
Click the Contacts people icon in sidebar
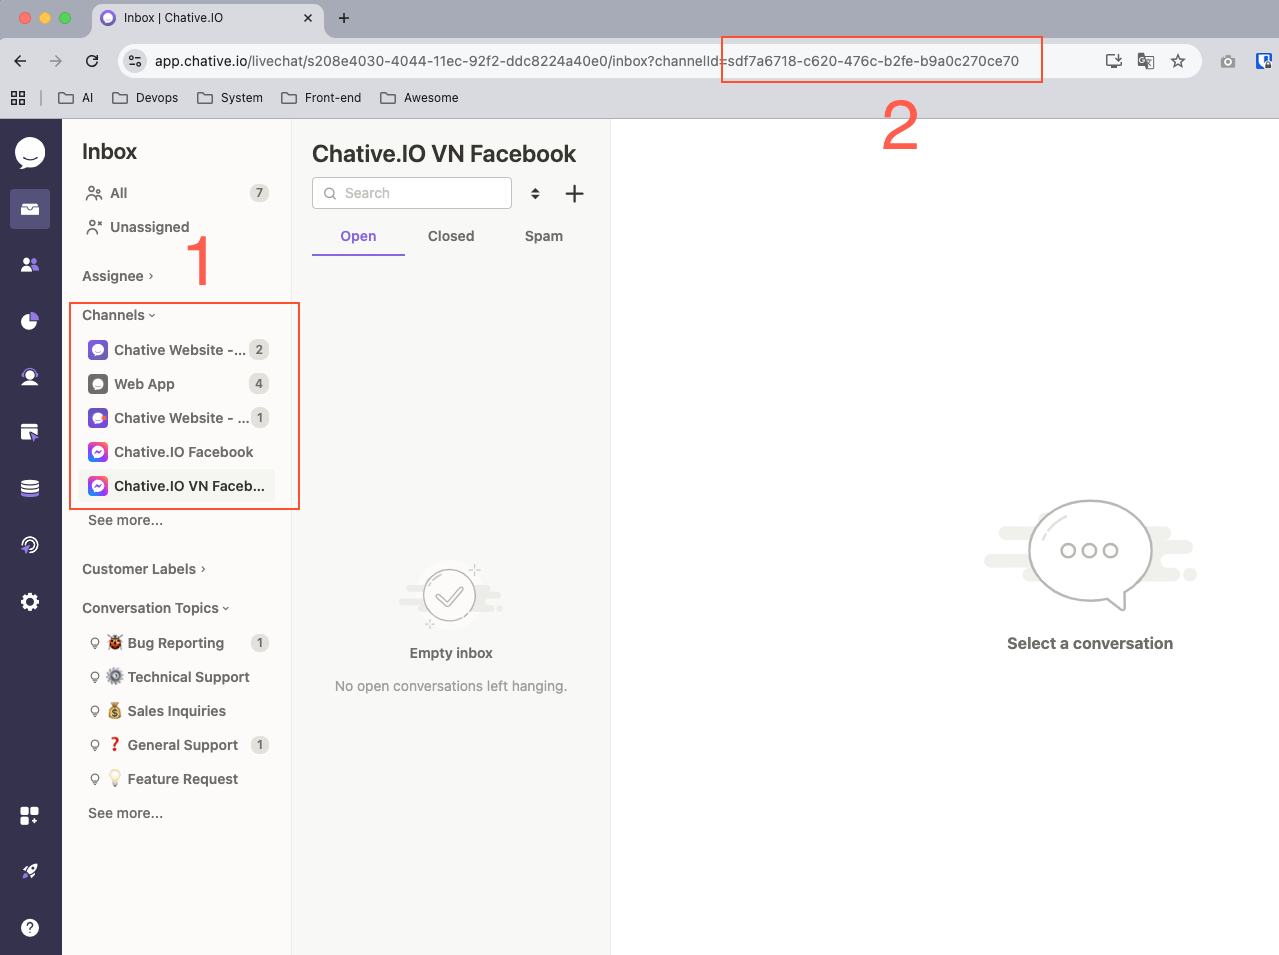(30, 265)
